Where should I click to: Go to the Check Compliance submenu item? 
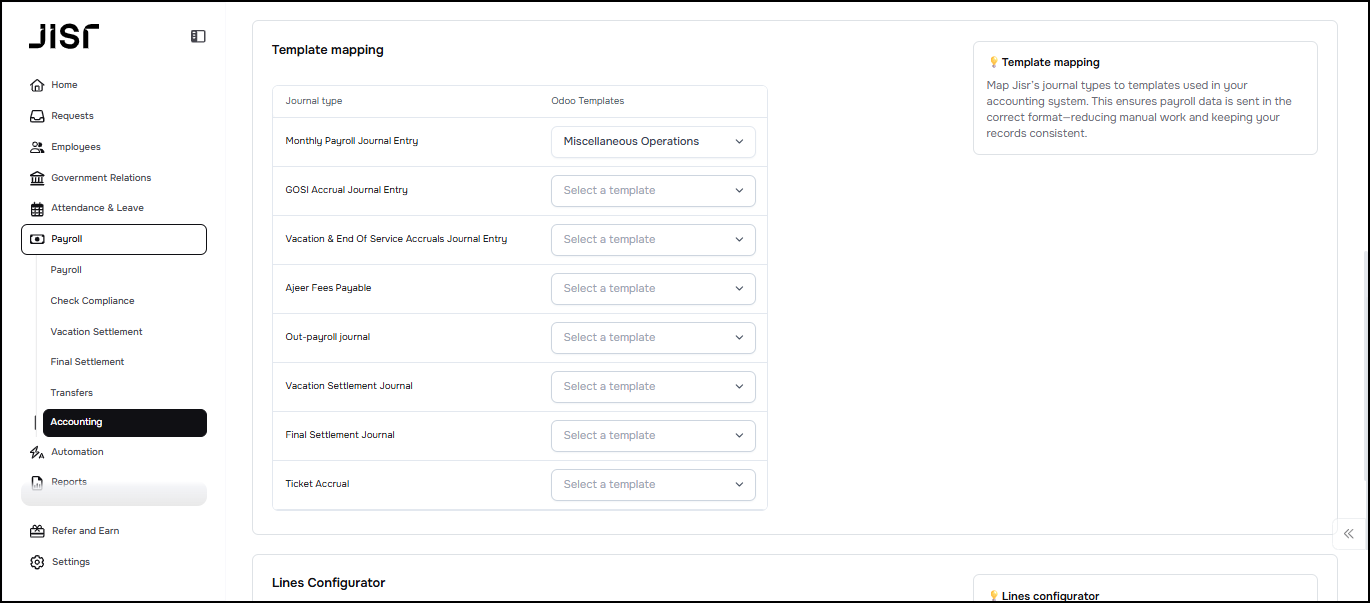pos(92,301)
